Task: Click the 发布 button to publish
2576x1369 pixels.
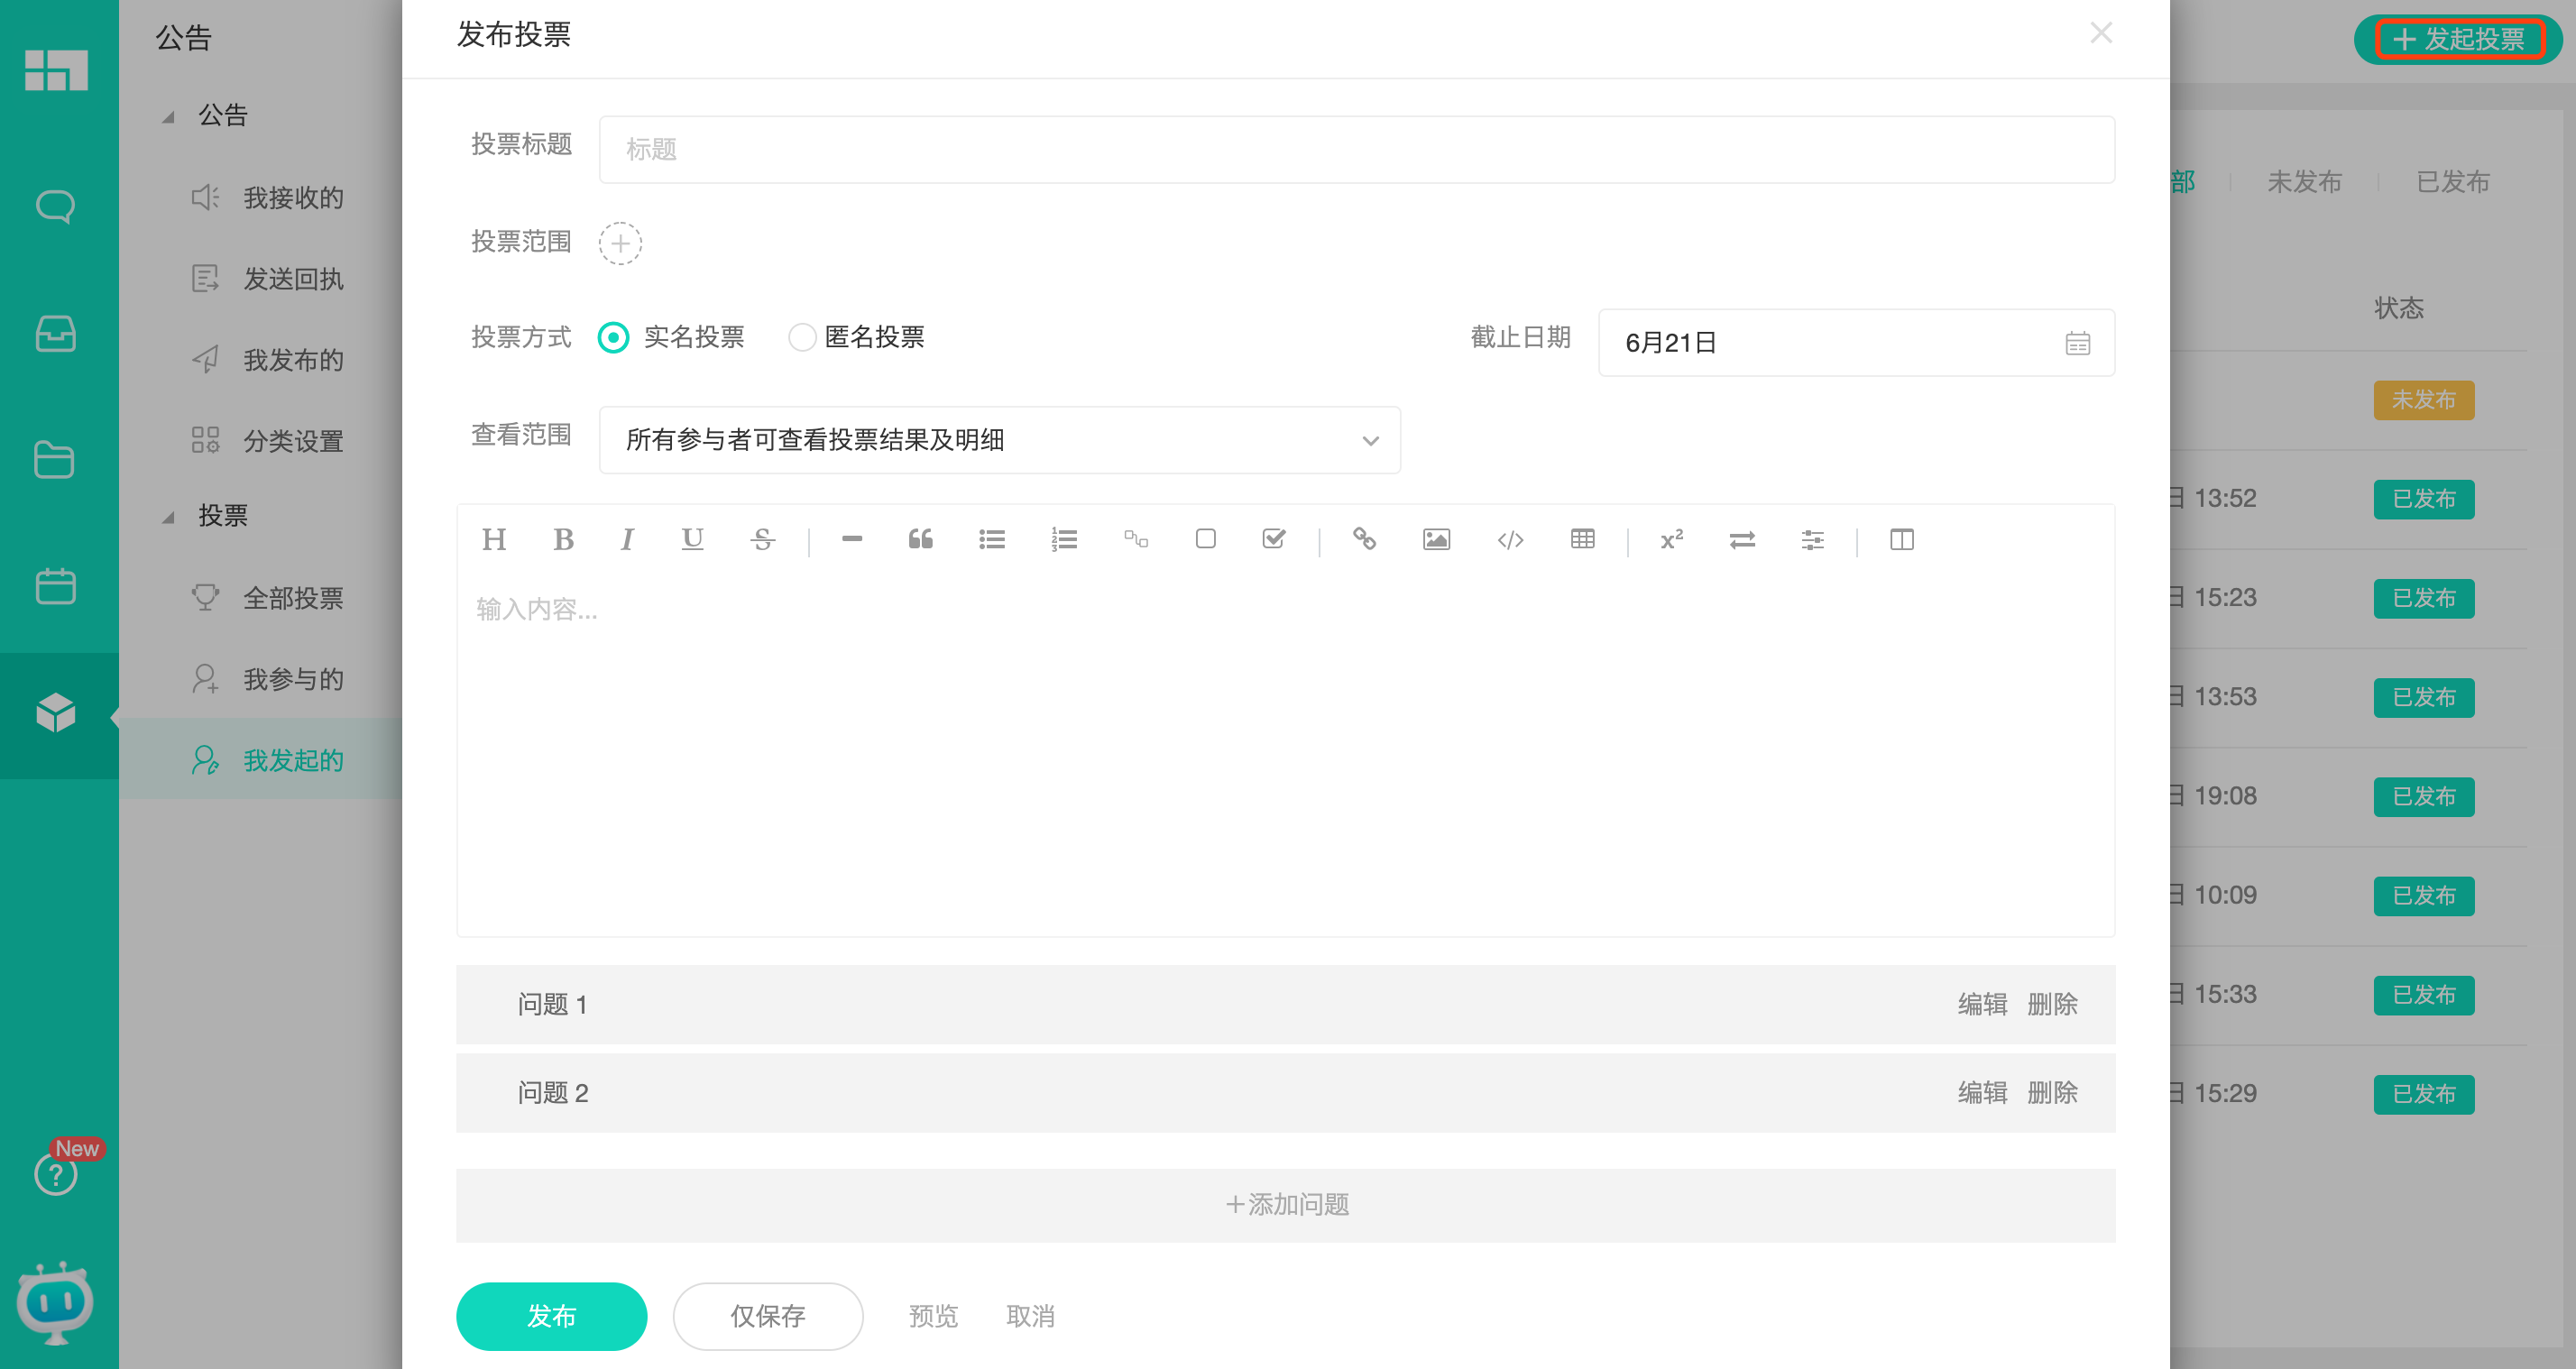Action: 551,1316
